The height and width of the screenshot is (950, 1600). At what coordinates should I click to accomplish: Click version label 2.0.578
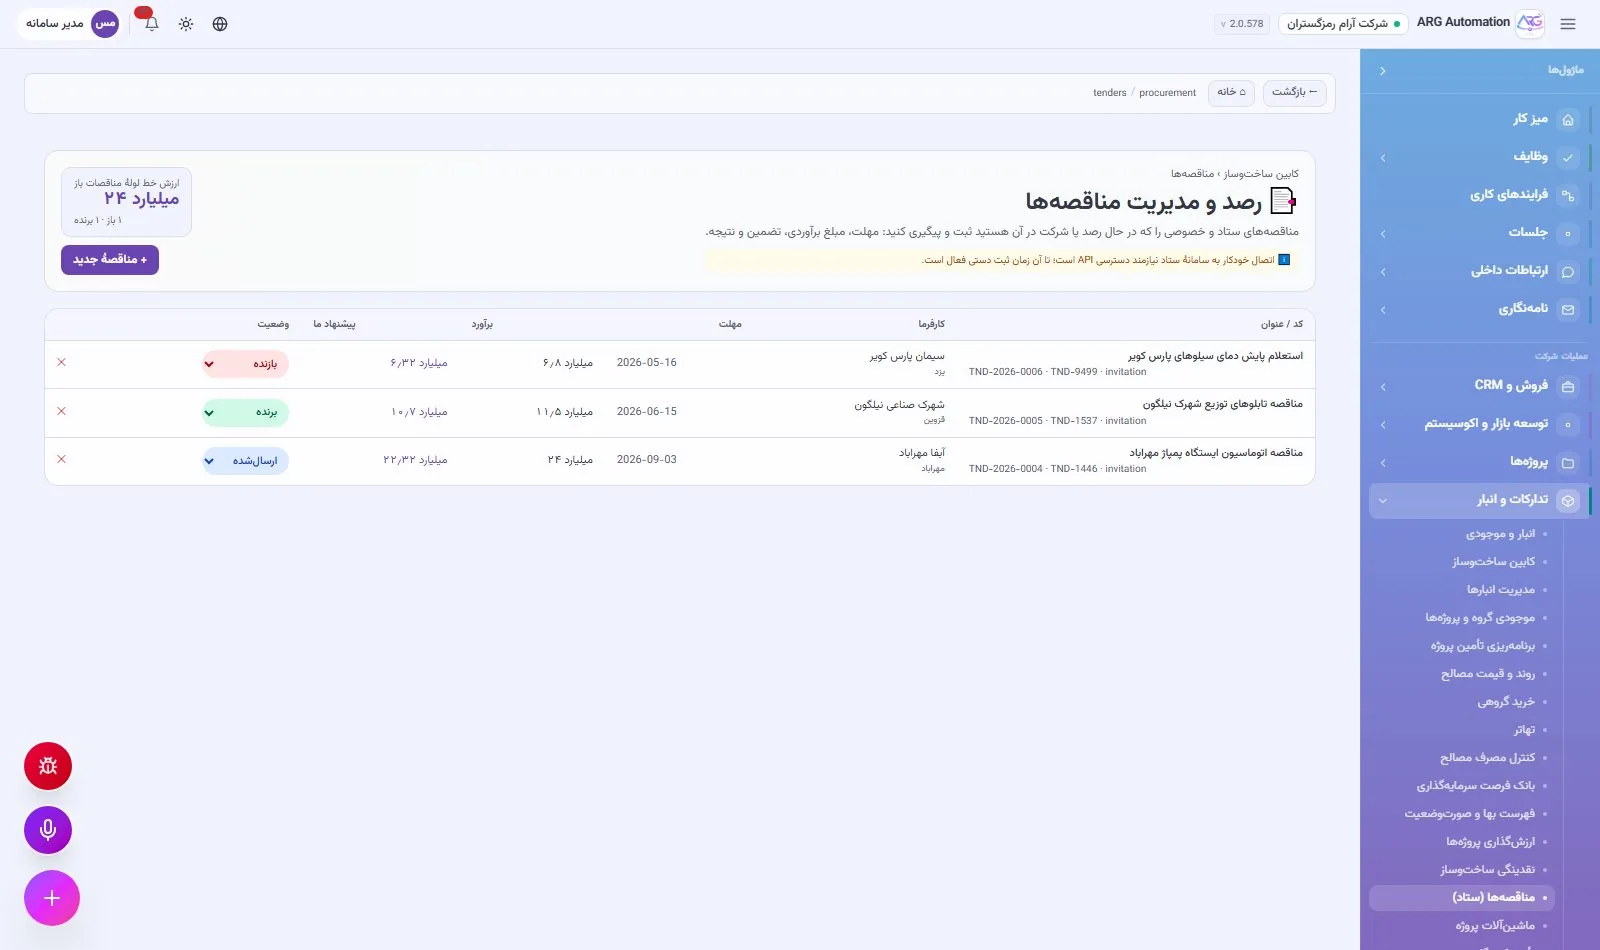pyautogui.click(x=1242, y=24)
